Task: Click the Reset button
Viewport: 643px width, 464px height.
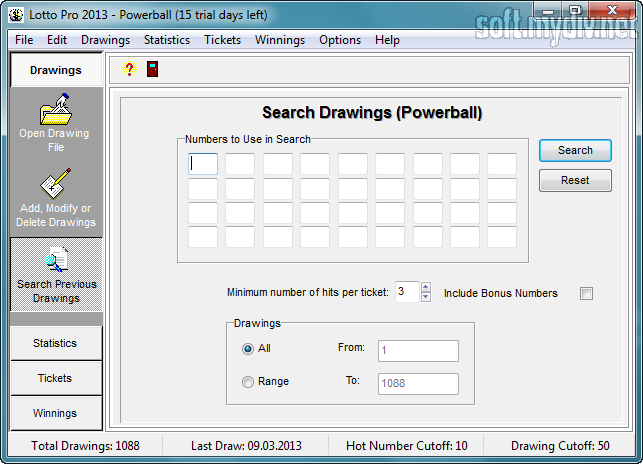Action: coord(575,180)
